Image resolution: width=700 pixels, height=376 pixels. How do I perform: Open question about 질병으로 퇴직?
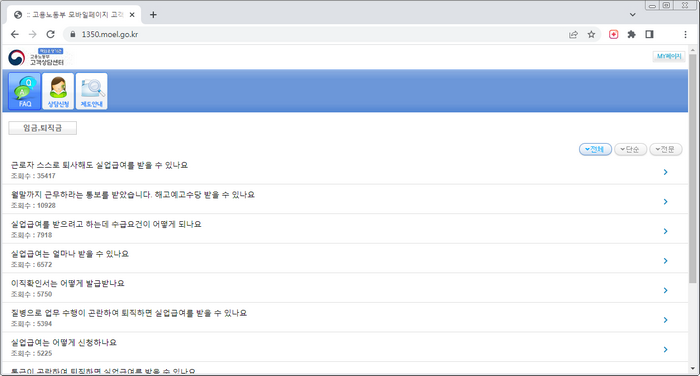tap(129, 313)
